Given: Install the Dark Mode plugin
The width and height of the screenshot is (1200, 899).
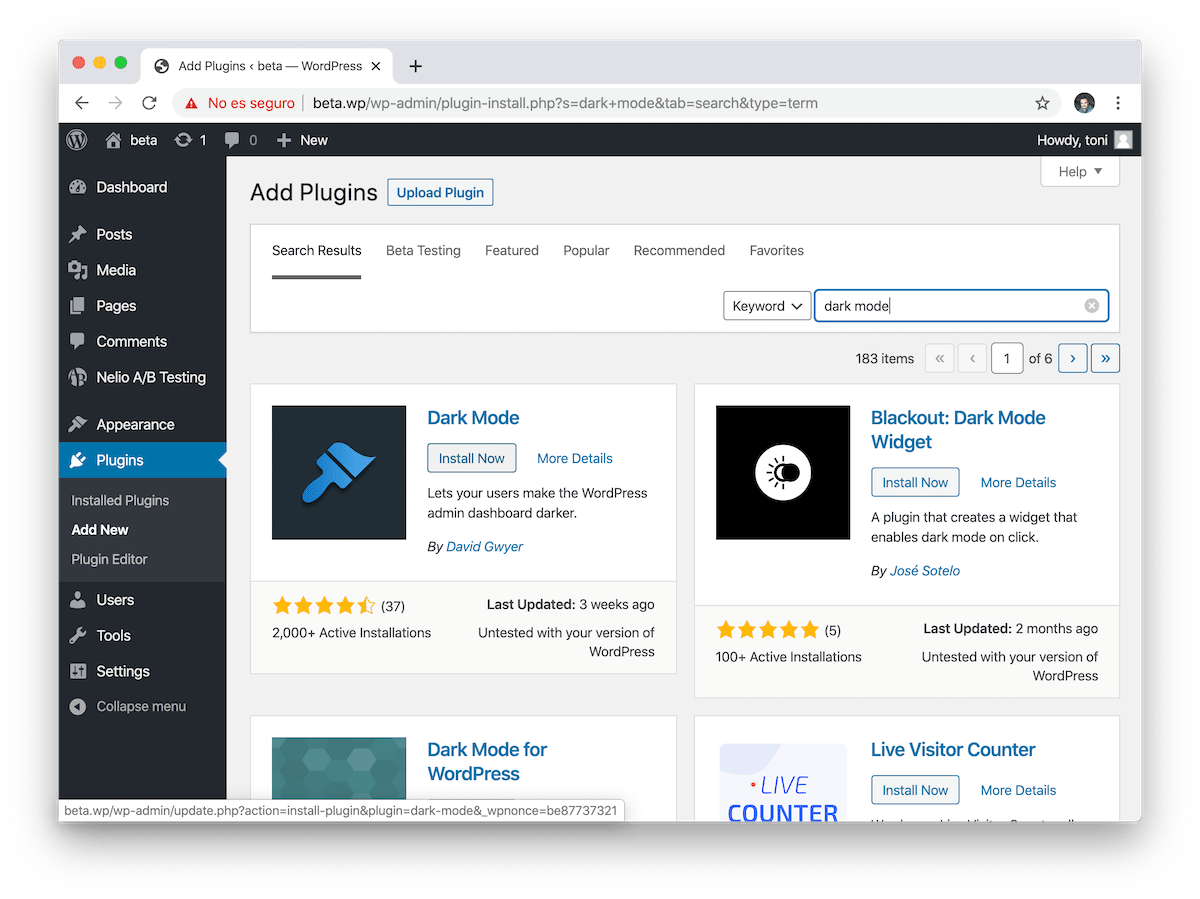Looking at the screenshot, I should (471, 457).
